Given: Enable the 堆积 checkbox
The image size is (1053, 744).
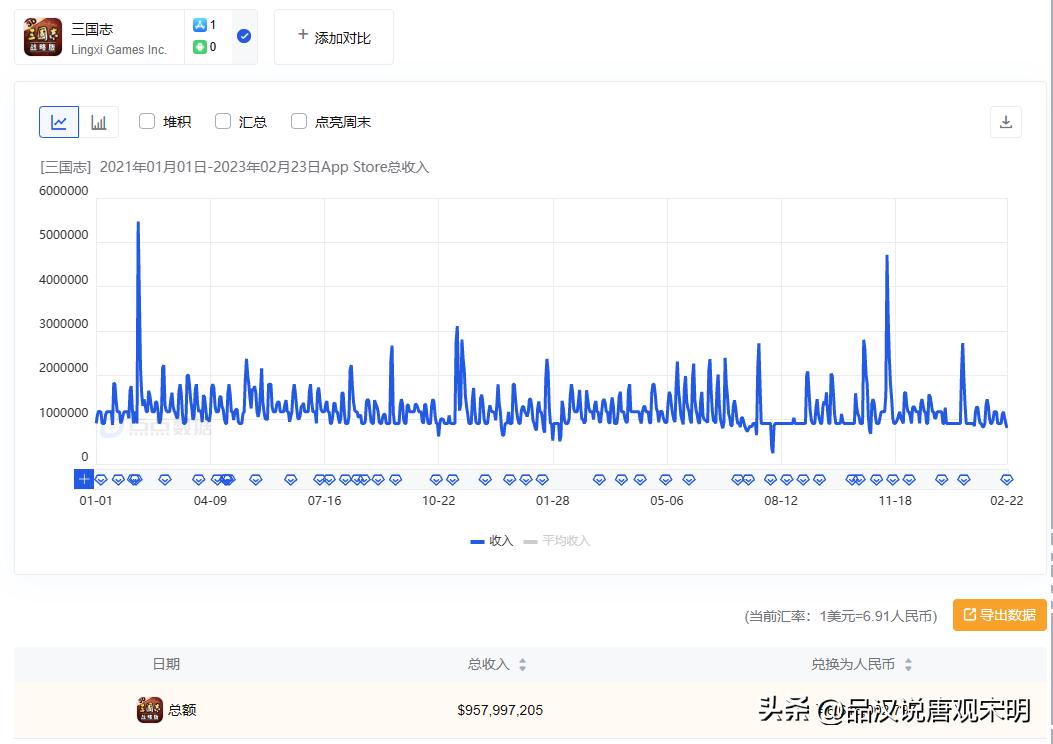Looking at the screenshot, I should pos(147,121).
